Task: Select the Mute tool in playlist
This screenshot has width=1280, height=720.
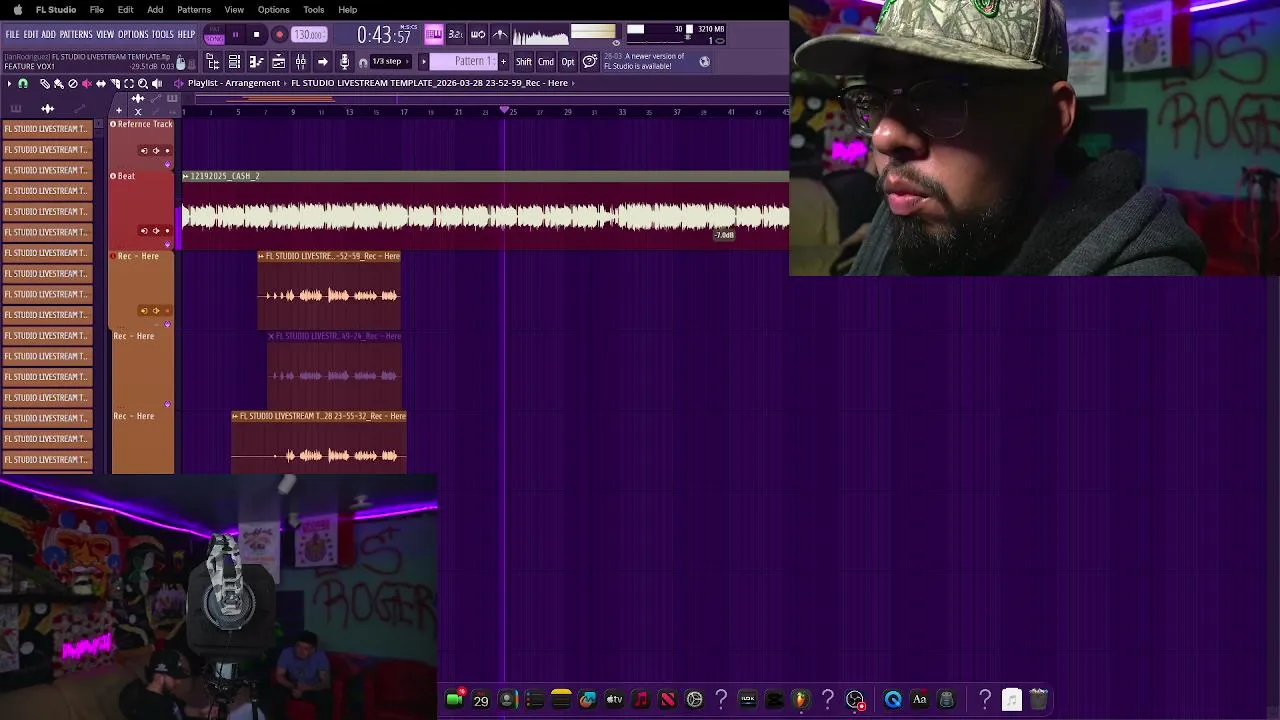Action: pos(87,84)
